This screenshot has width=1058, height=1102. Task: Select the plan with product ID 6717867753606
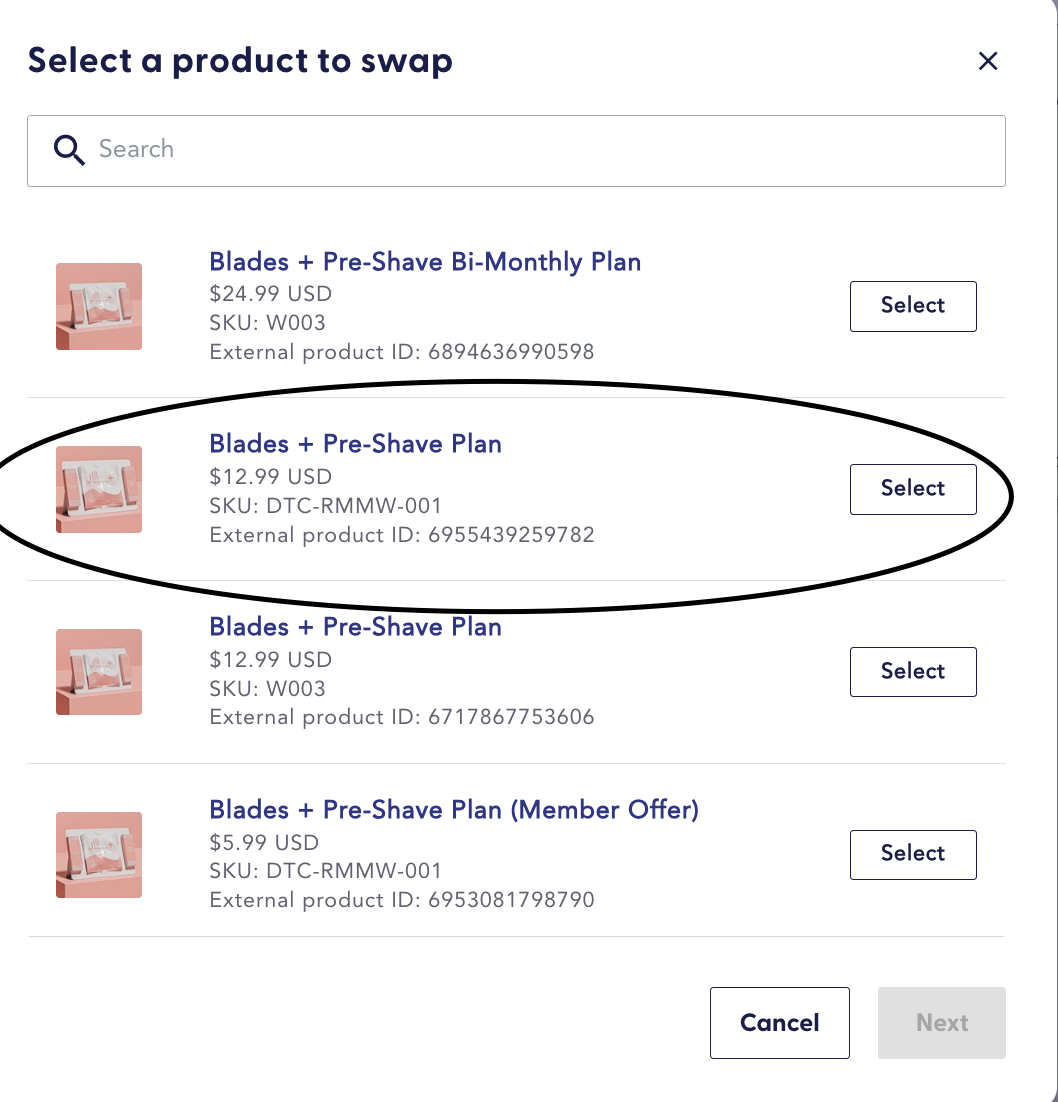pyautogui.click(x=913, y=671)
